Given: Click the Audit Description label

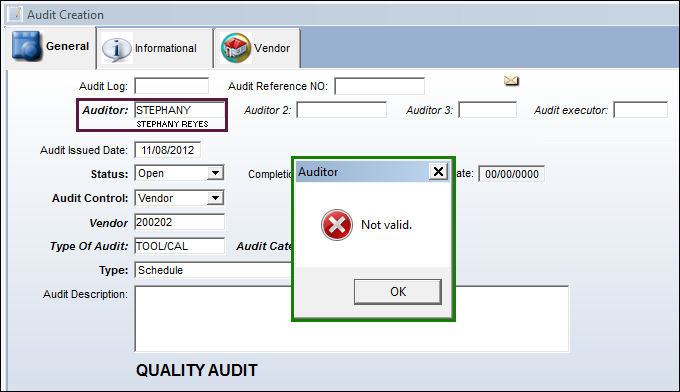Looking at the screenshot, I should click(x=85, y=294).
